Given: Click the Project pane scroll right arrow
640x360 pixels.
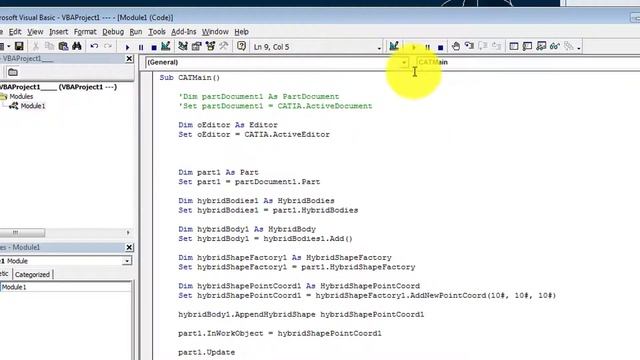Looking at the screenshot, I should point(128,233).
